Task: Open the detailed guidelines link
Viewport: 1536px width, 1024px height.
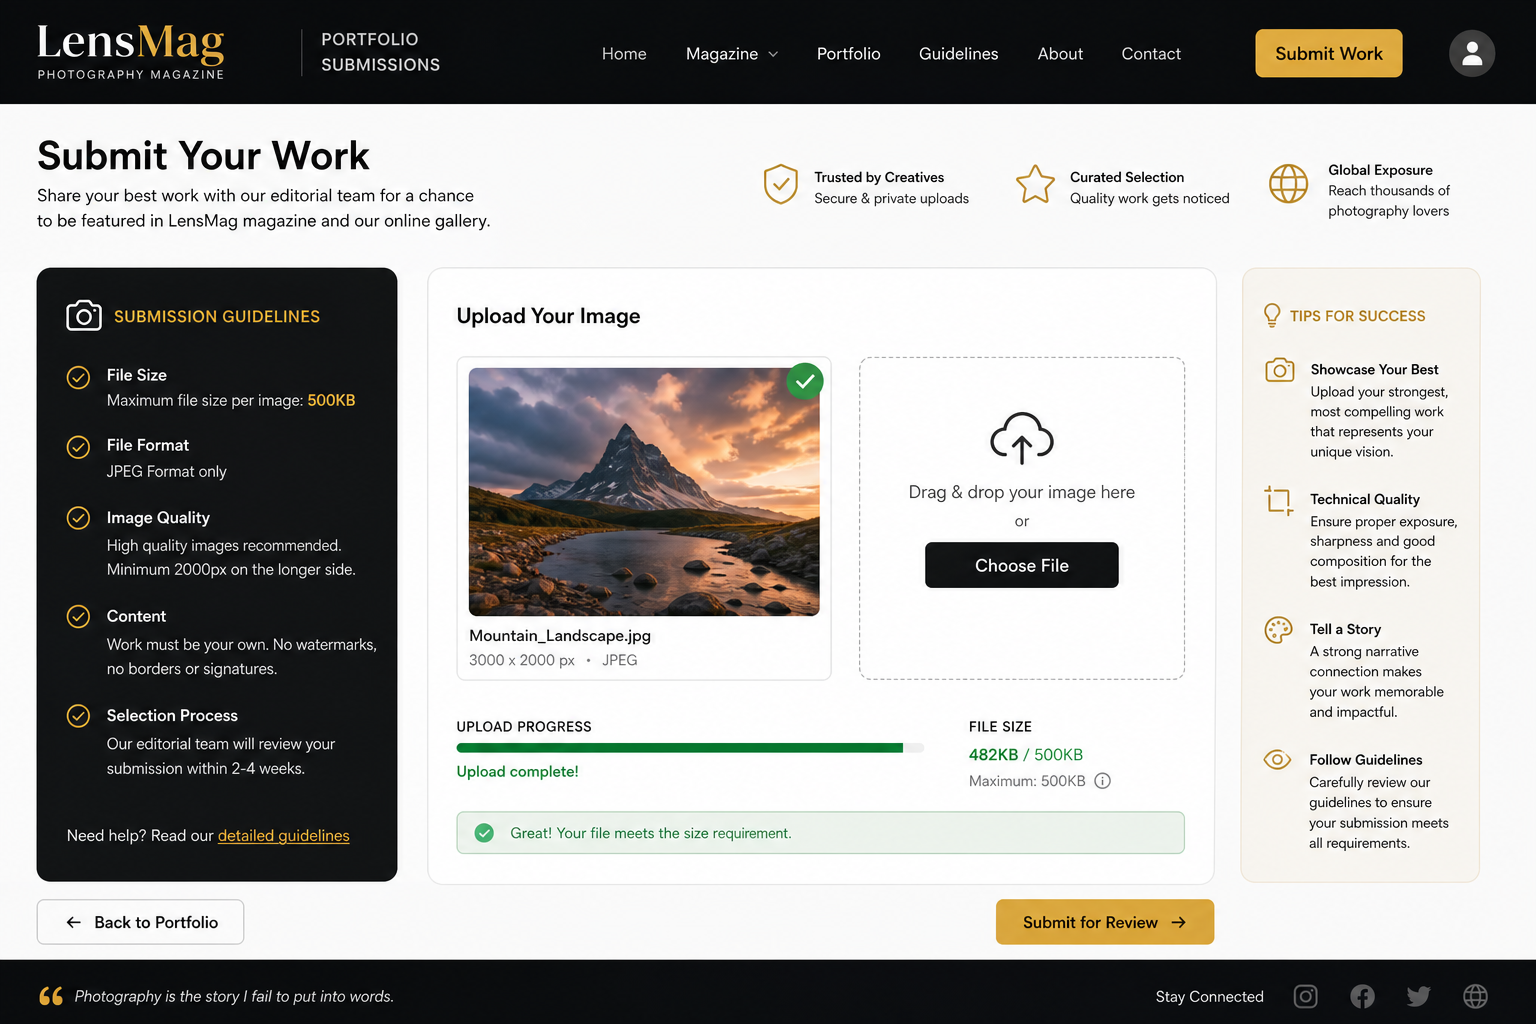Action: (x=283, y=836)
